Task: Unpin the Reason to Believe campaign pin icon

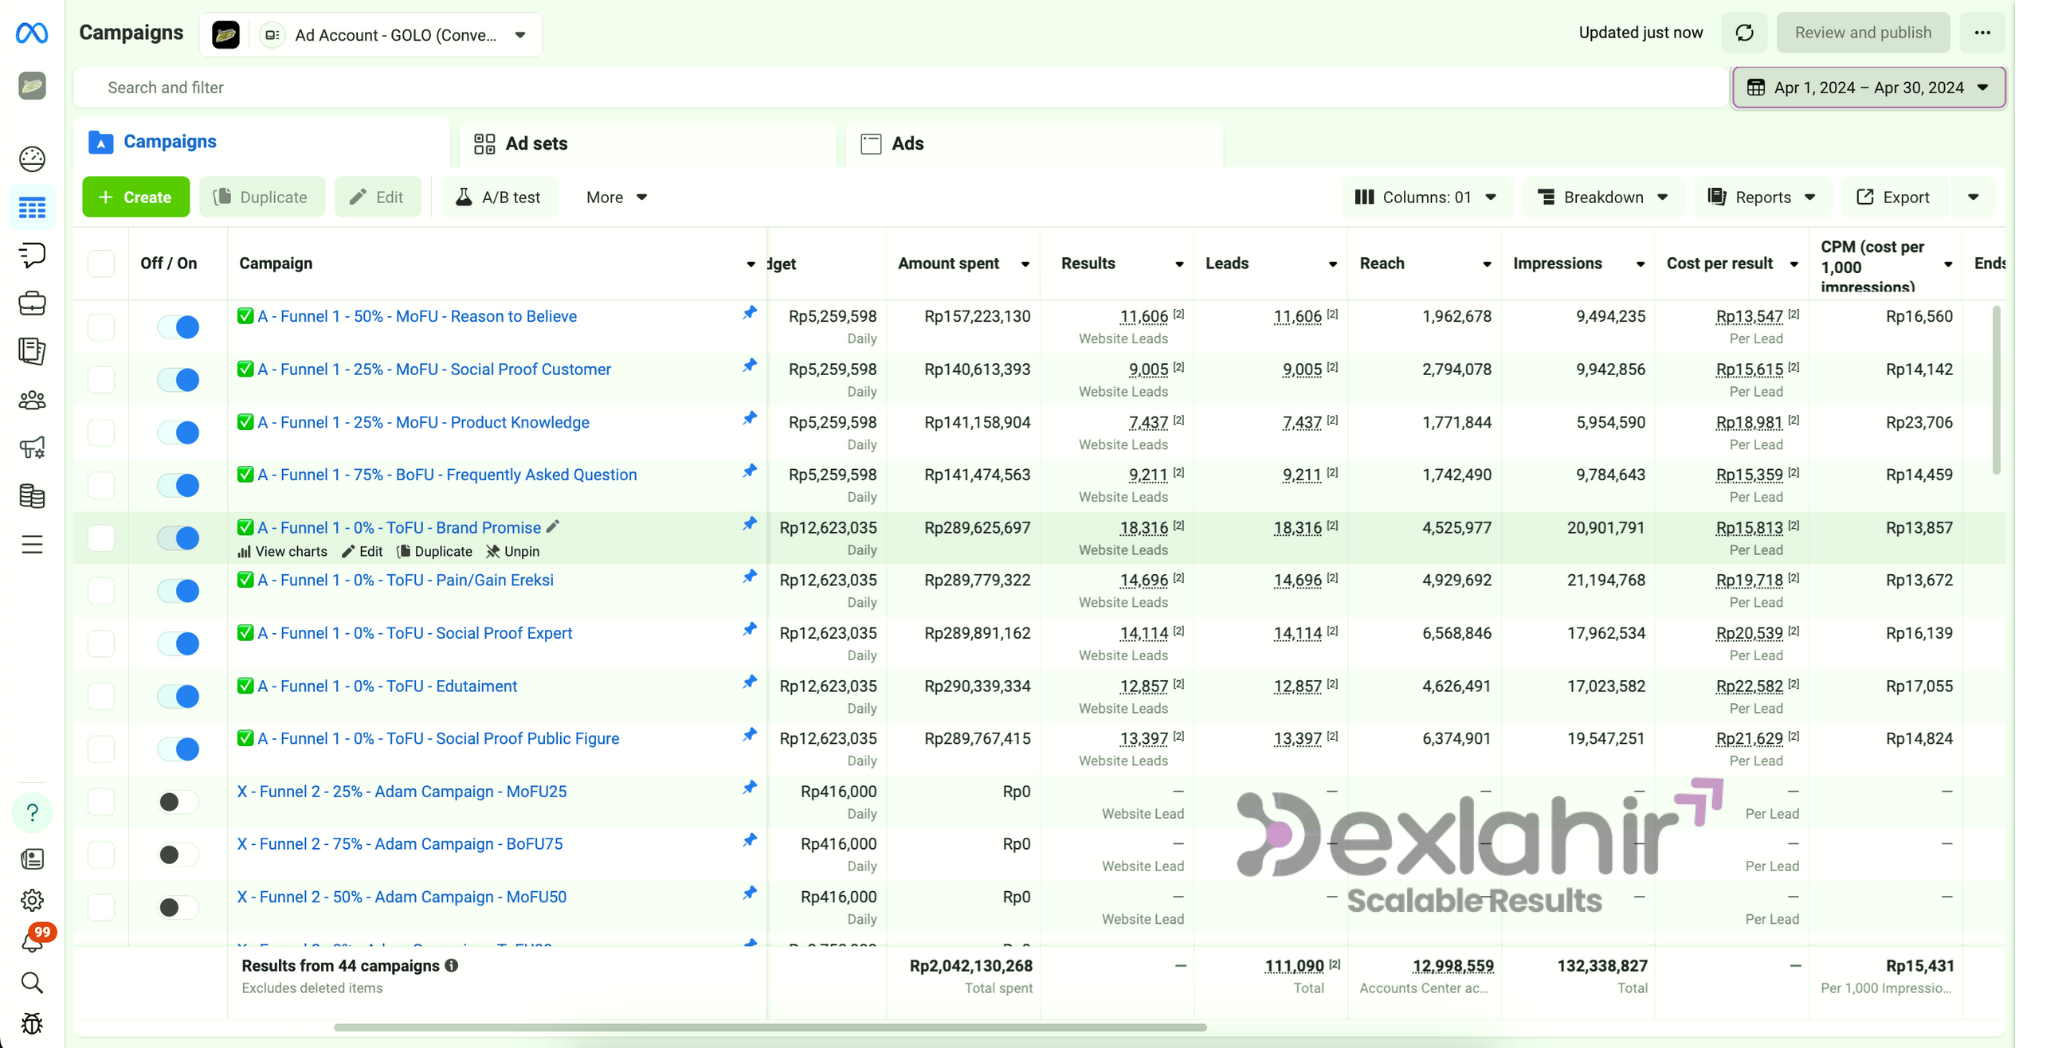Action: (749, 314)
